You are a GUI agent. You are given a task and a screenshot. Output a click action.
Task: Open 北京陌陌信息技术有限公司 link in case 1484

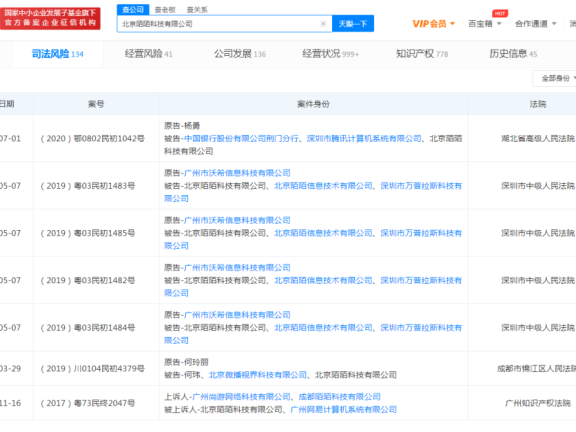click(x=323, y=328)
